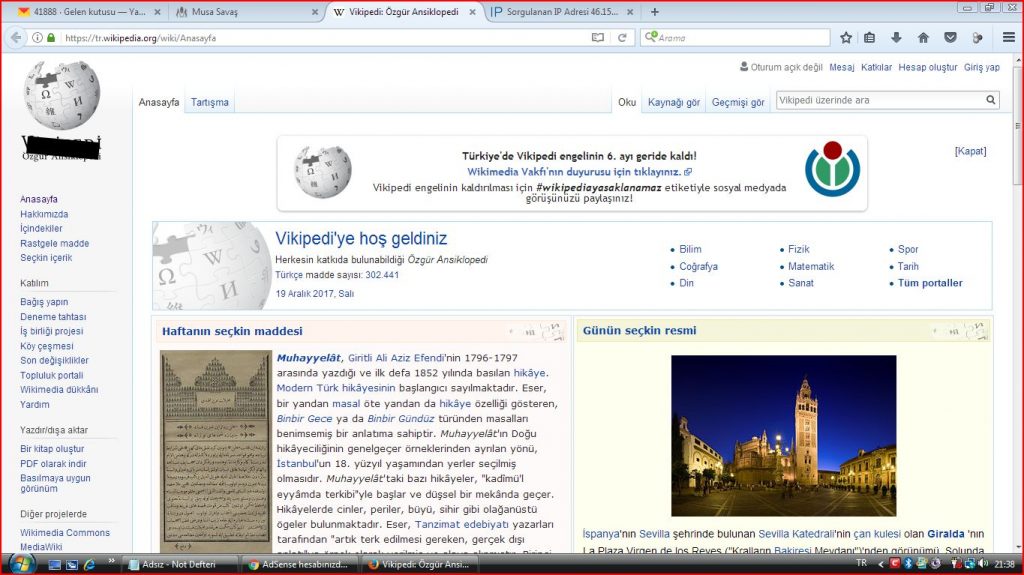Open AdSense hesabınız taskbar item

point(300,564)
